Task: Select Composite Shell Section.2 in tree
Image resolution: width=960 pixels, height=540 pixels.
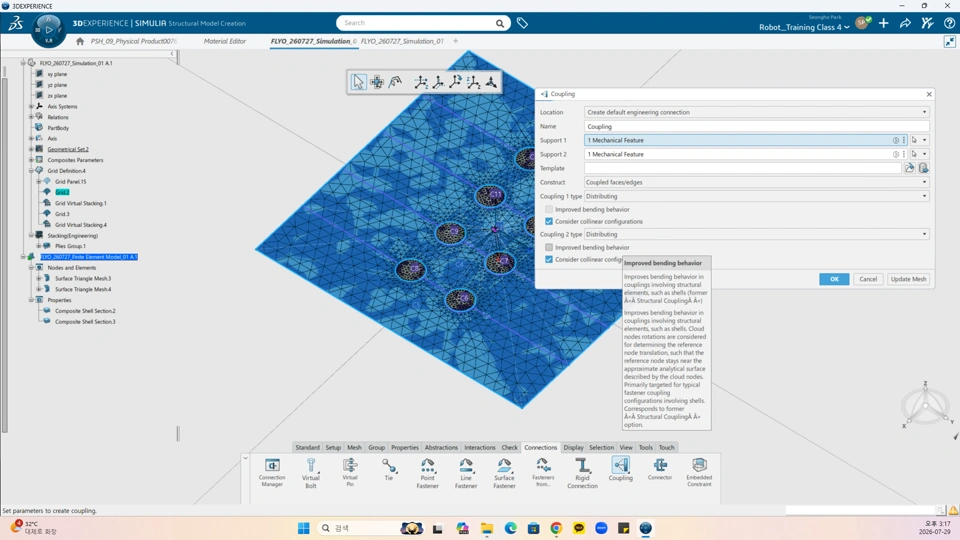Action: click(85, 311)
